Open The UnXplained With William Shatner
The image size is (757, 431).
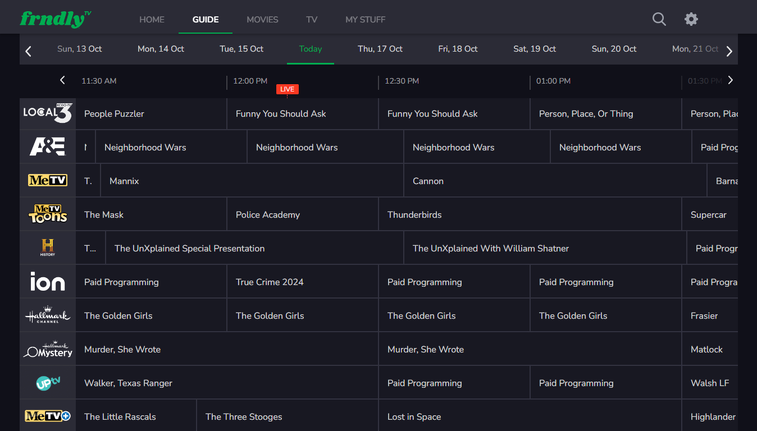click(545, 248)
